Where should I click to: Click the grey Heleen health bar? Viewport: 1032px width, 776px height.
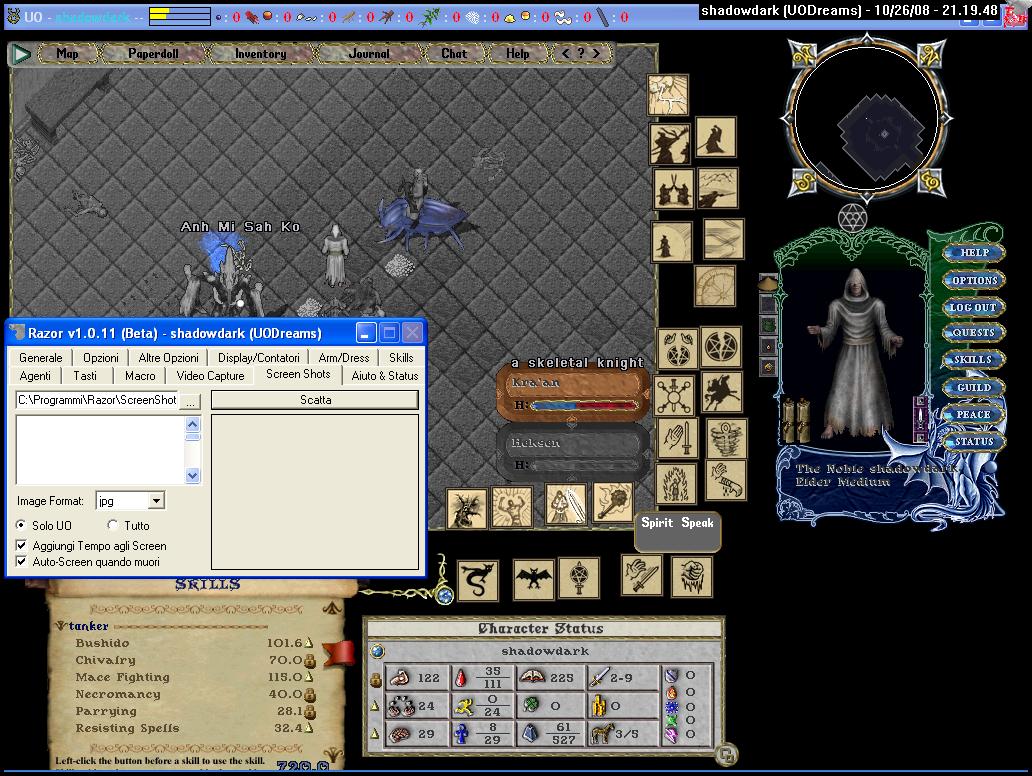point(573,453)
